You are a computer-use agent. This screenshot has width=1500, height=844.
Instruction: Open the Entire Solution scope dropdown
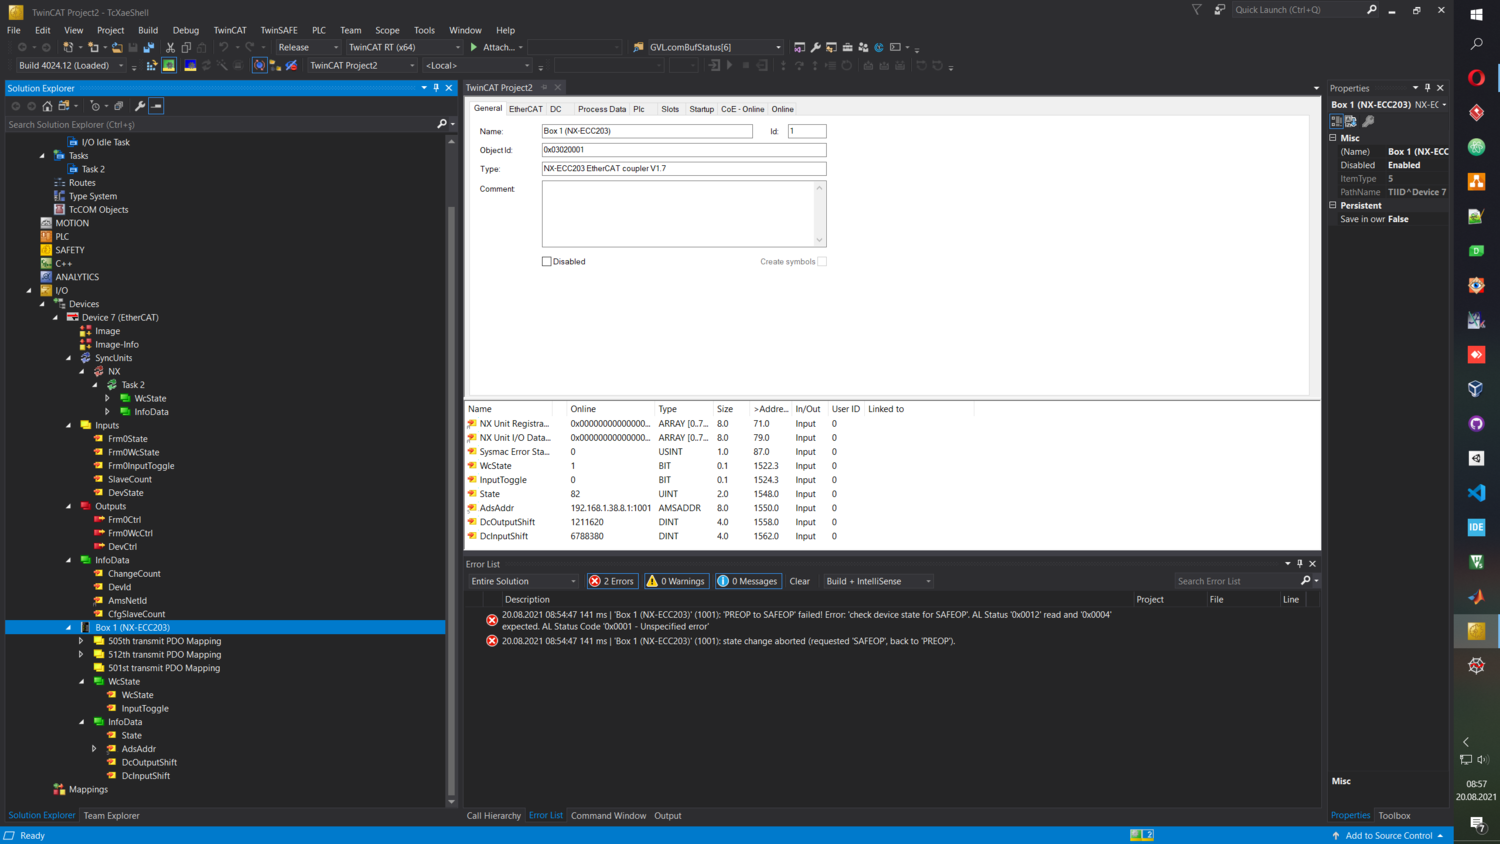[x=523, y=581]
